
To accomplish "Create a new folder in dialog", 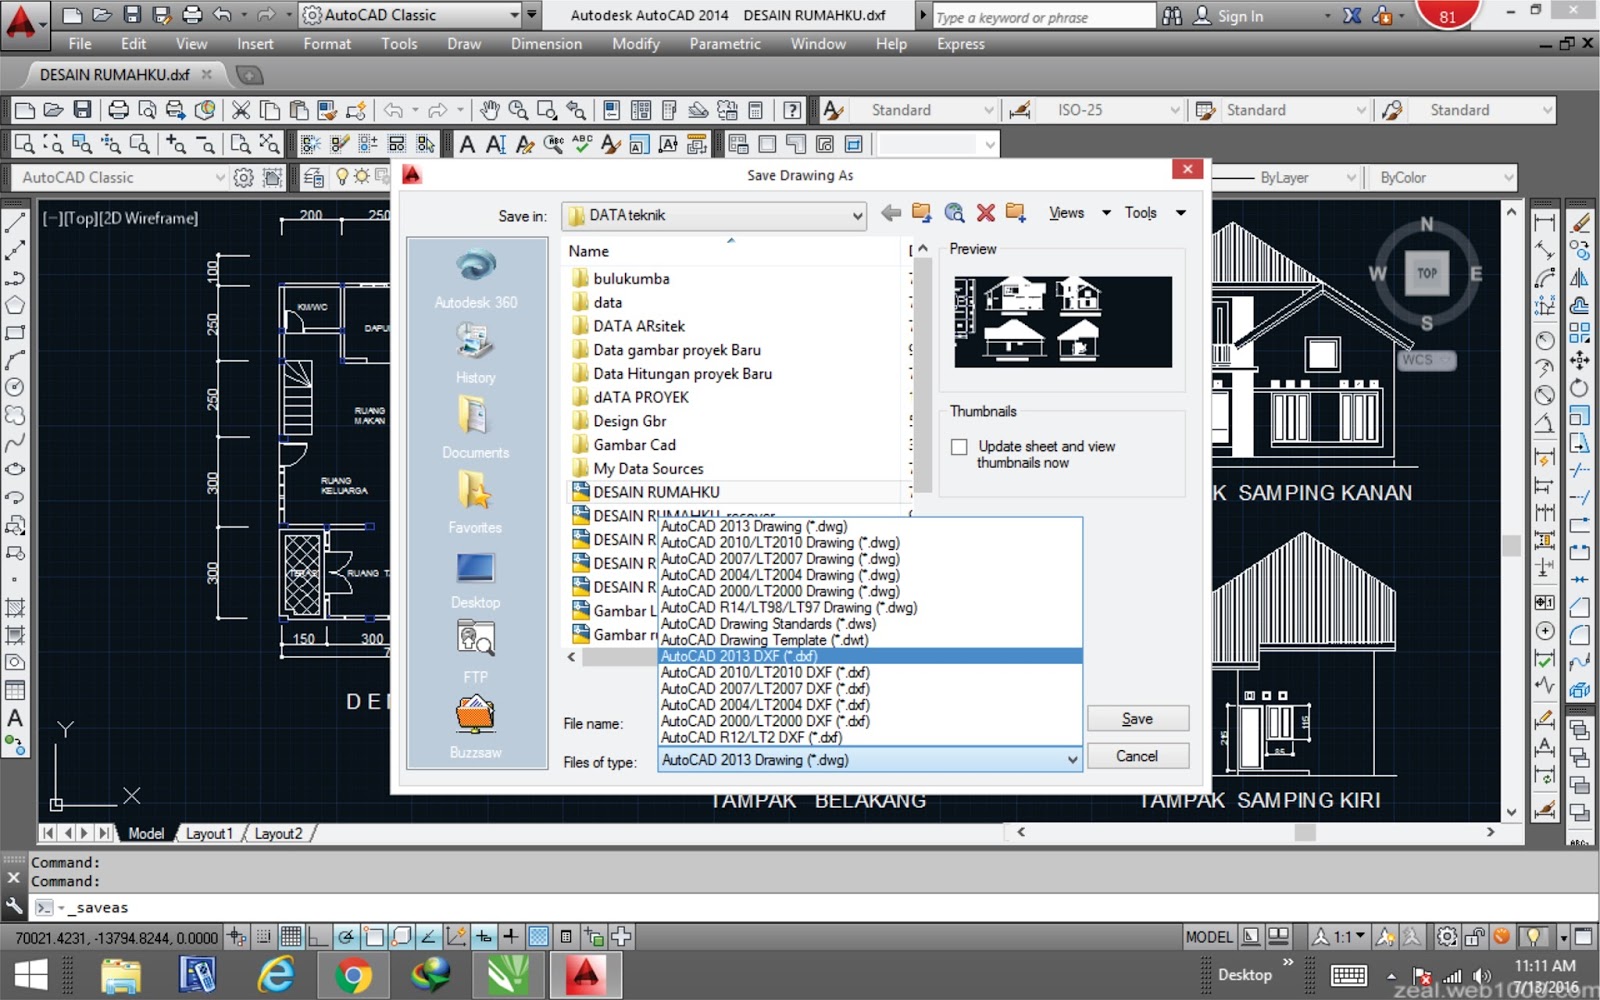I will tap(1016, 213).
